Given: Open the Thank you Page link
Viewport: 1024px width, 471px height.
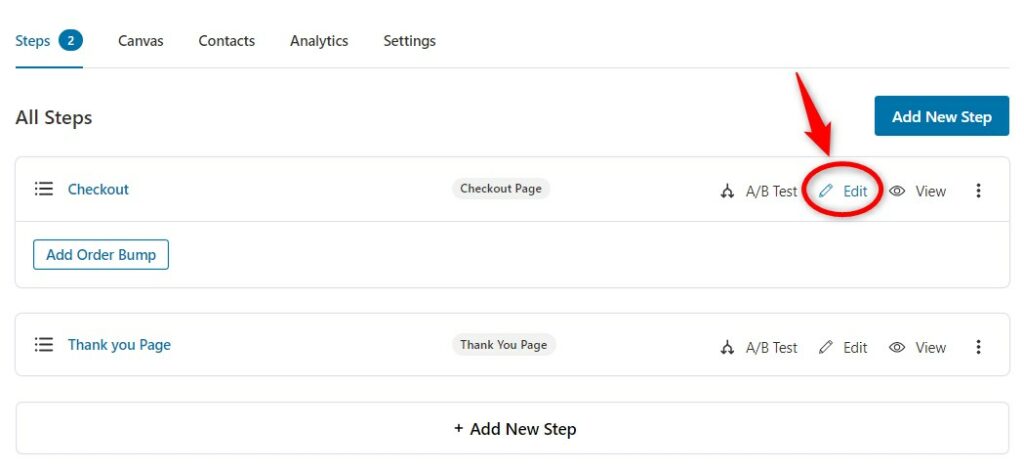Looking at the screenshot, I should (x=120, y=345).
